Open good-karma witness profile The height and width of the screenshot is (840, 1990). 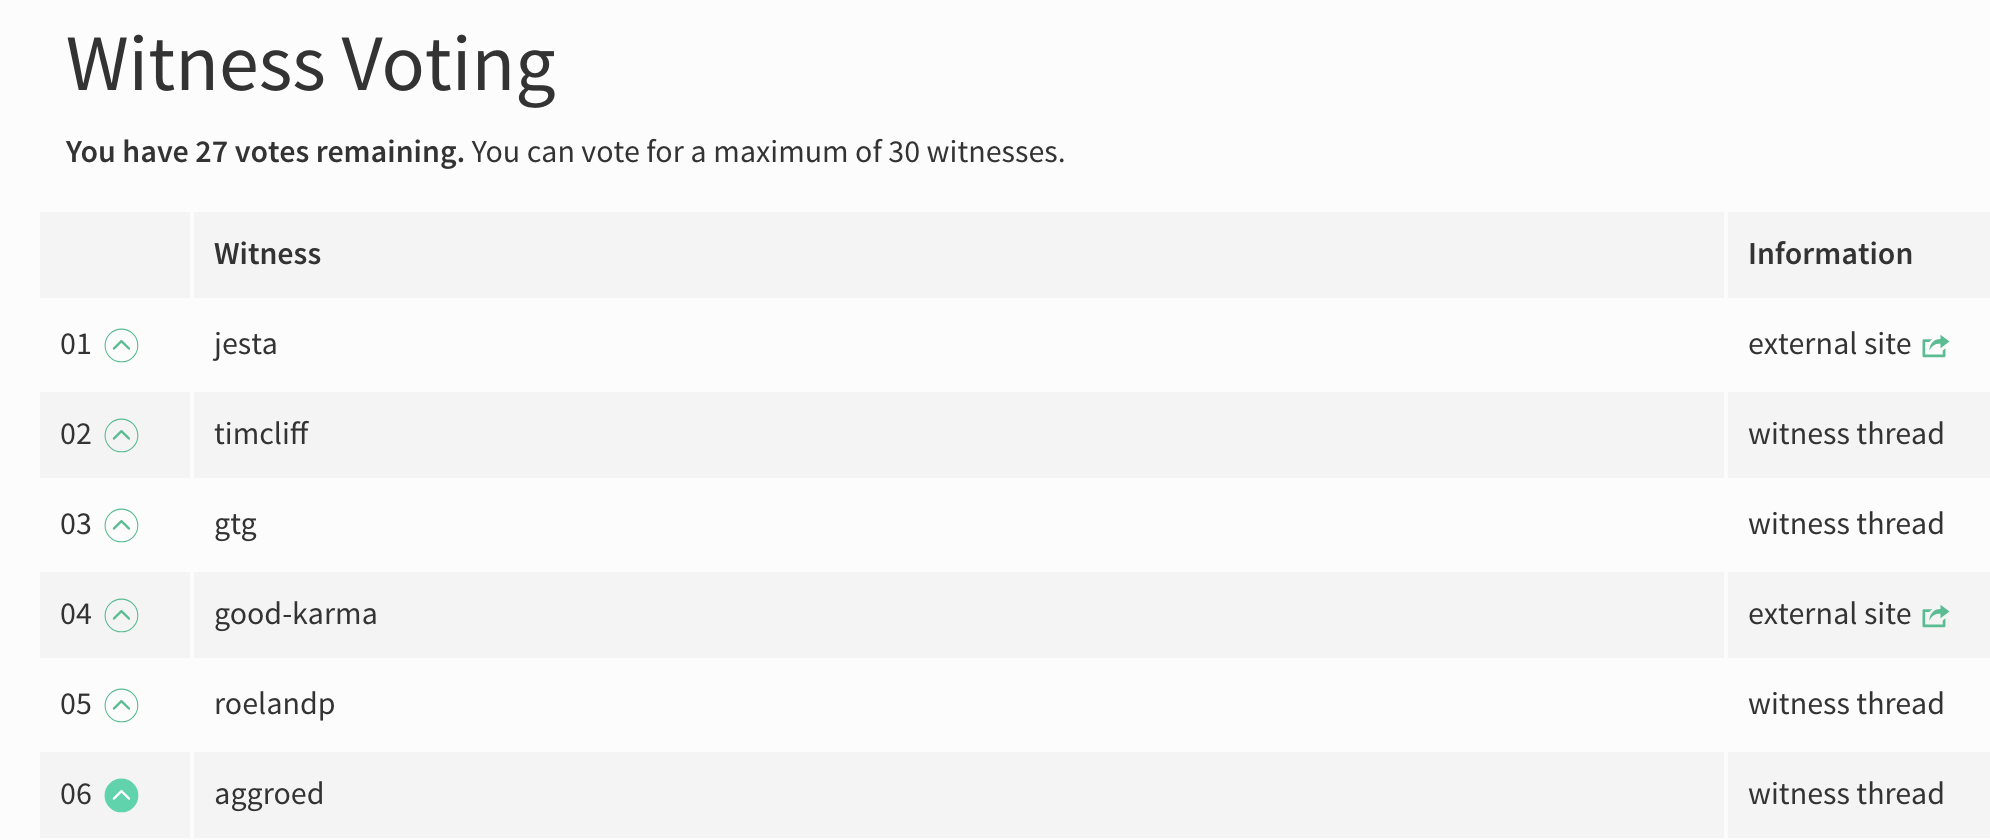click(295, 615)
